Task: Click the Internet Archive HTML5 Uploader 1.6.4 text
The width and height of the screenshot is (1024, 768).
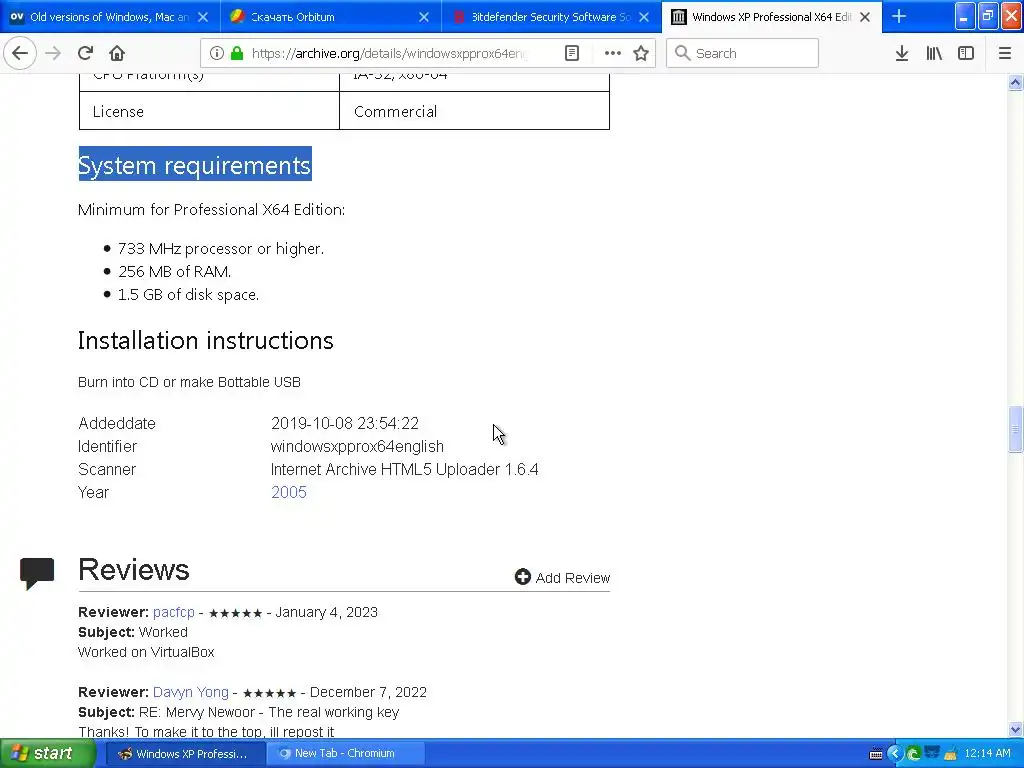Action: (404, 470)
